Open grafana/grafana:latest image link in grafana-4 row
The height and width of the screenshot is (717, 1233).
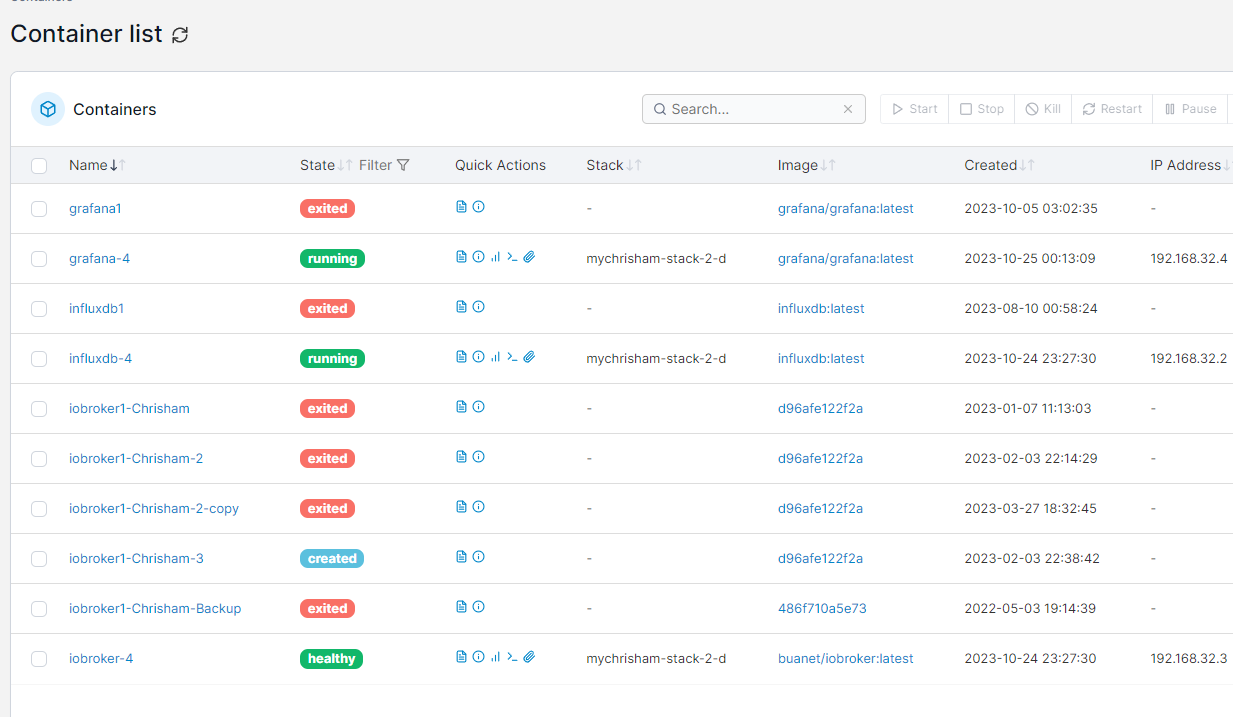click(846, 259)
